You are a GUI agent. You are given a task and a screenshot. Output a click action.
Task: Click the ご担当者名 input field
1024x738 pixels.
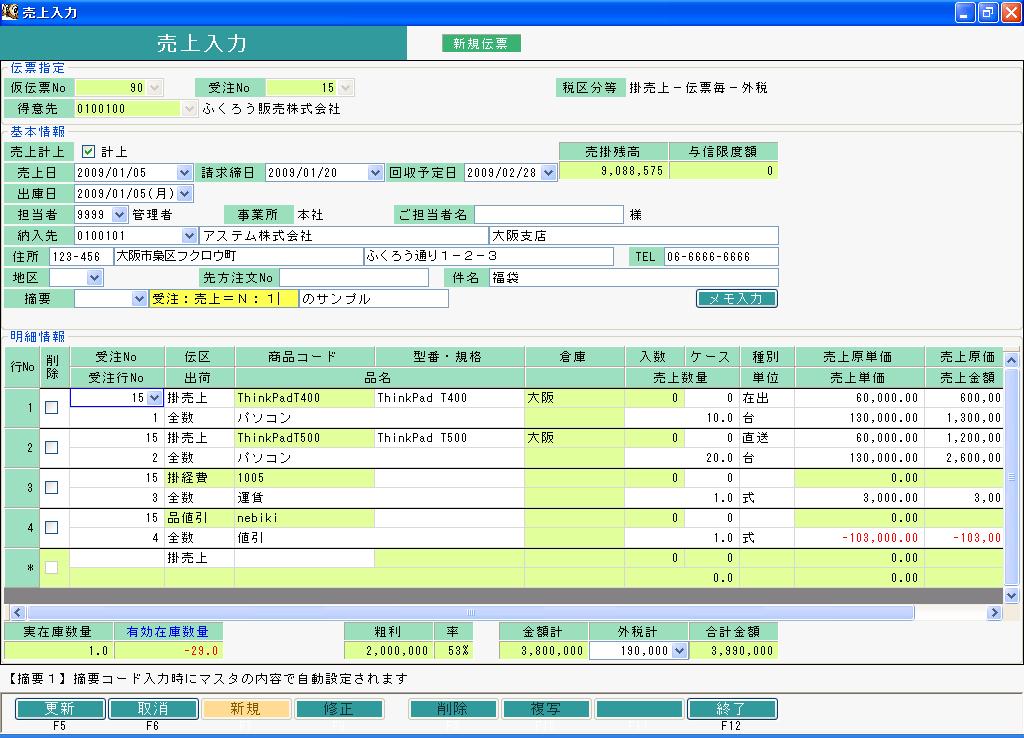(549, 214)
